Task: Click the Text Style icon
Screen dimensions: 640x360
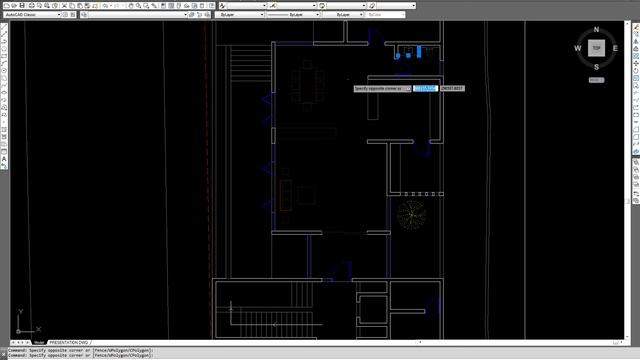Action: point(222,6)
